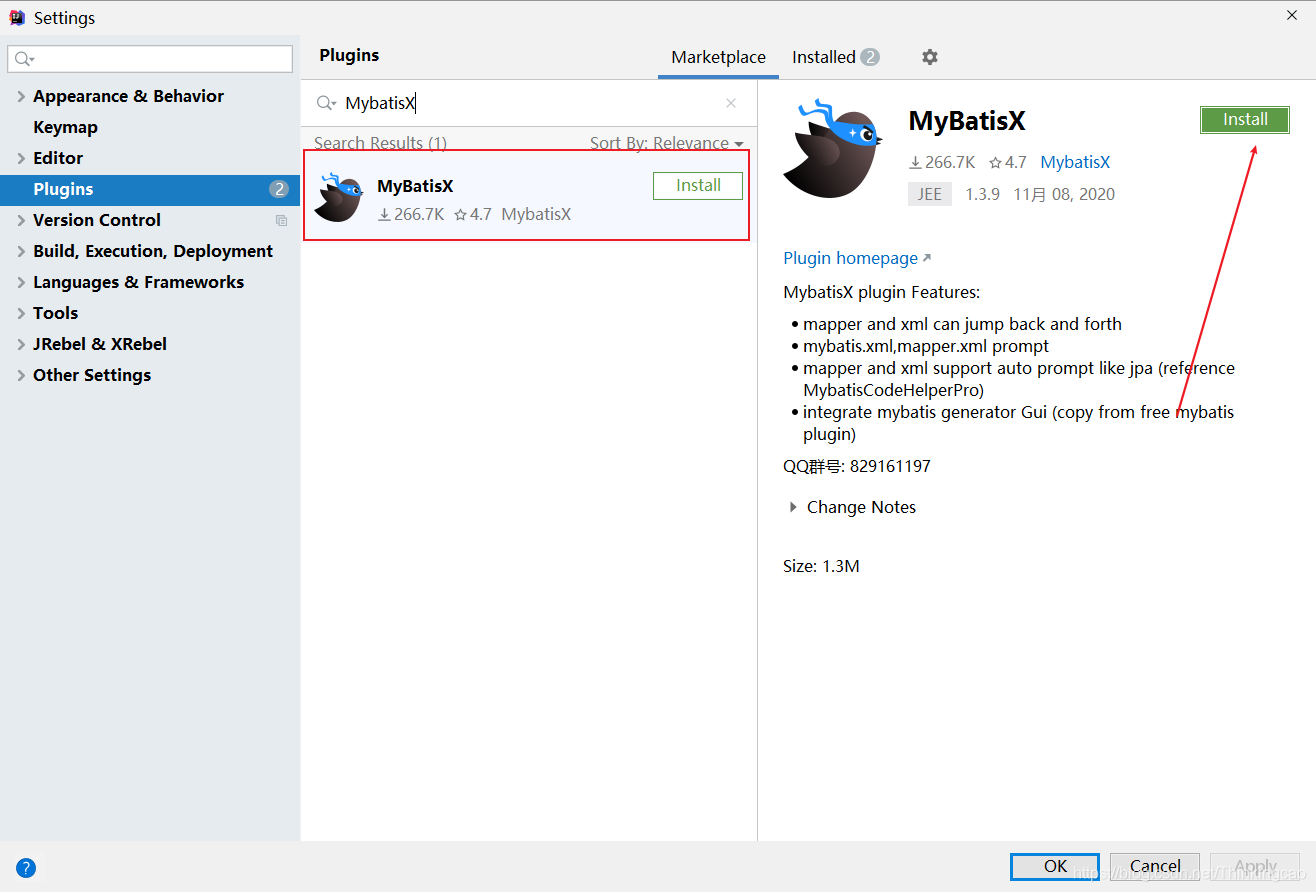Expand the Change Notes section
This screenshot has height=892, width=1316.
point(793,507)
